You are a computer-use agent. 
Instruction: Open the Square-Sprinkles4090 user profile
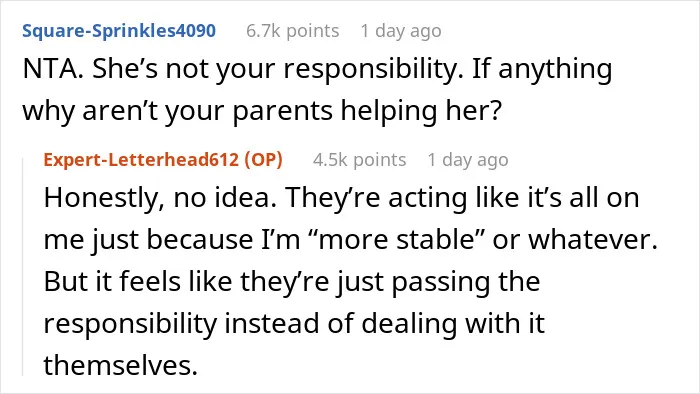coord(119,31)
